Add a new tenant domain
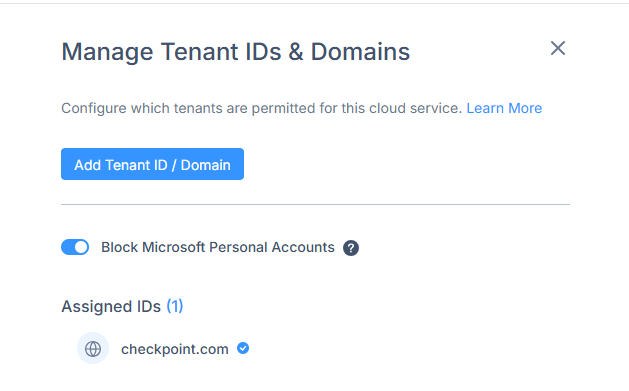The width and height of the screenshot is (629, 391). (x=152, y=164)
